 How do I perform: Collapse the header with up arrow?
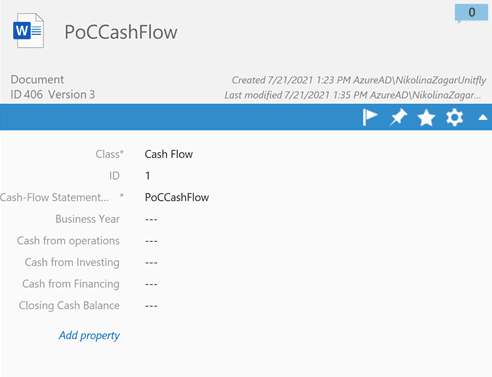pyautogui.click(x=483, y=117)
